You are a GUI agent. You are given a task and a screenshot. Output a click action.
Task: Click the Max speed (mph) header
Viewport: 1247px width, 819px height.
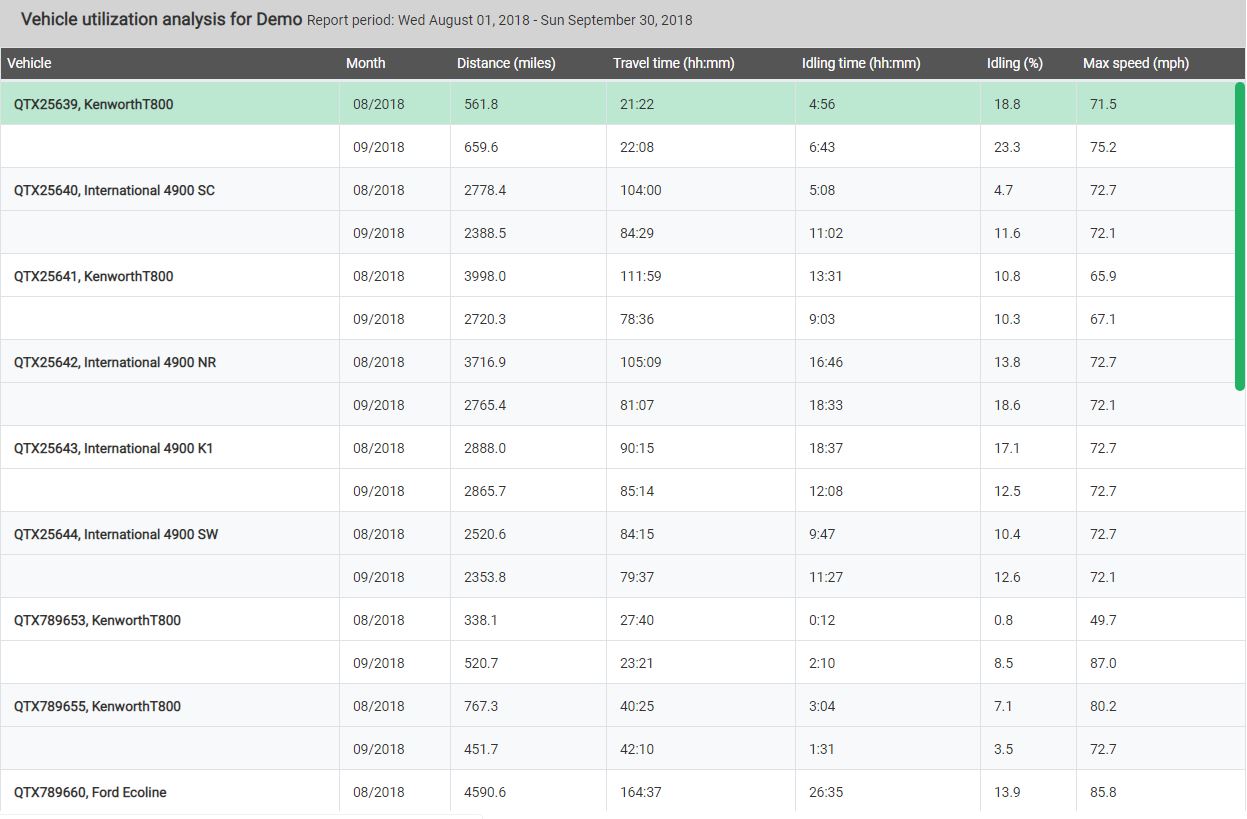pos(1135,63)
